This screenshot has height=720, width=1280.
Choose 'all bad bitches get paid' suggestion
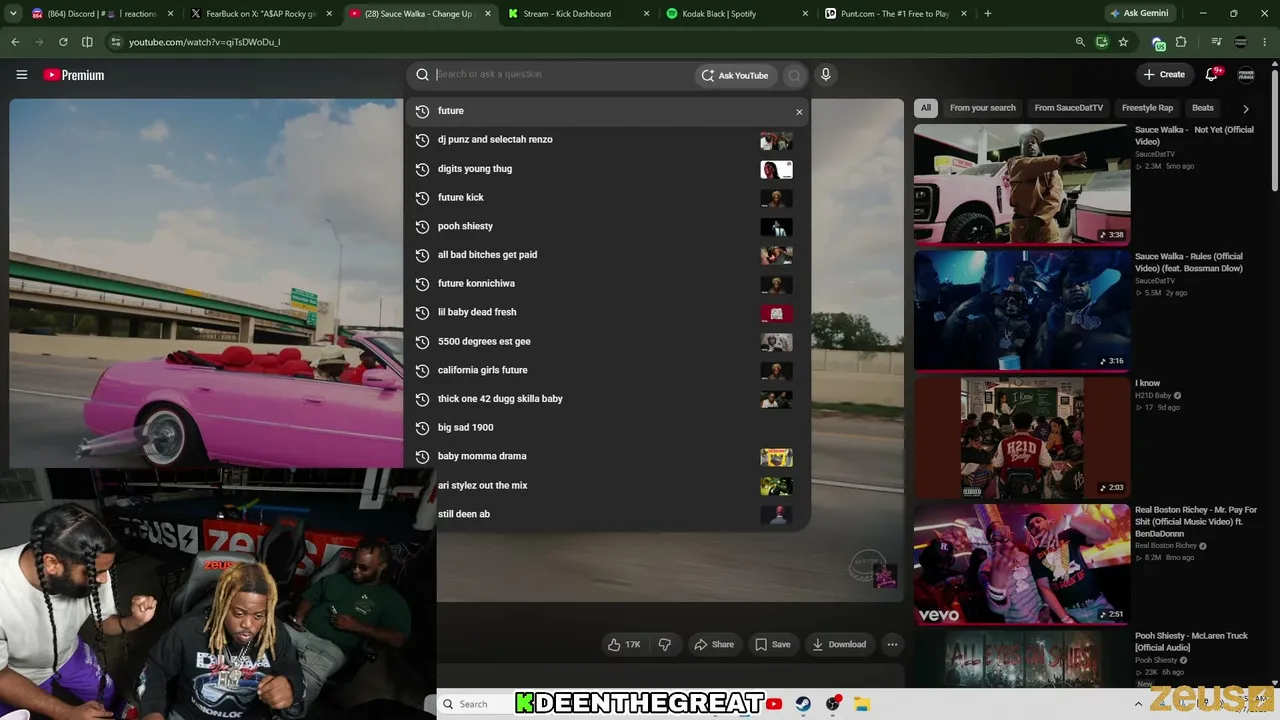pyautogui.click(x=607, y=255)
